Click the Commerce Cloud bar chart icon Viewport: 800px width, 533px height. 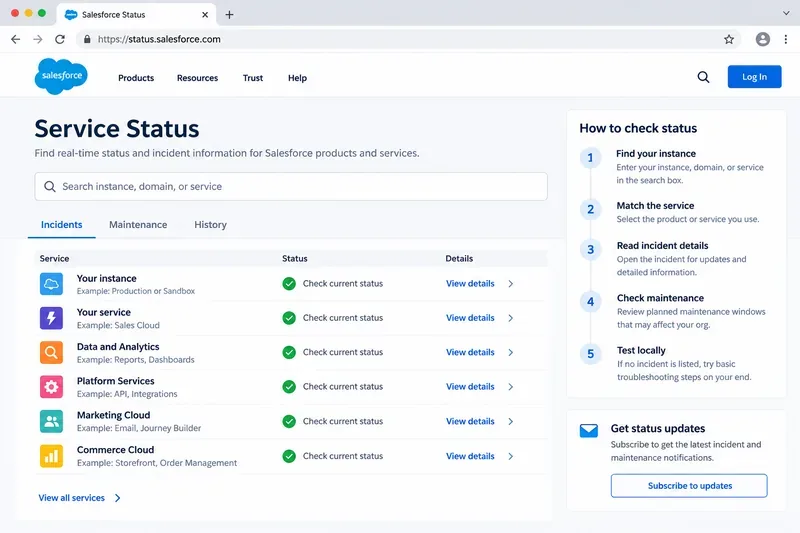[52, 456]
